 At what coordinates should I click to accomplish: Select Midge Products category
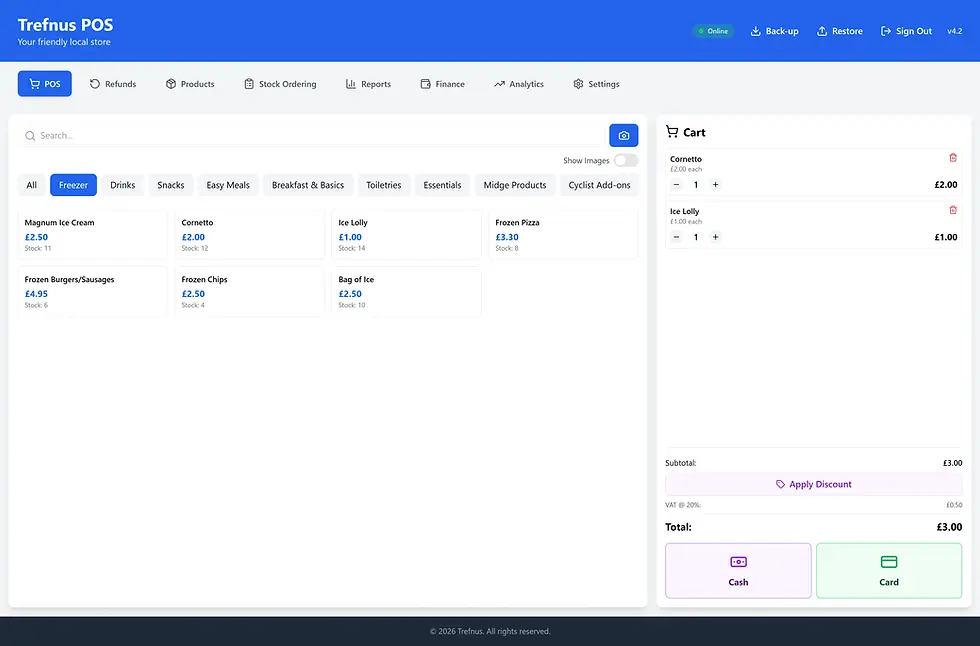coord(515,185)
